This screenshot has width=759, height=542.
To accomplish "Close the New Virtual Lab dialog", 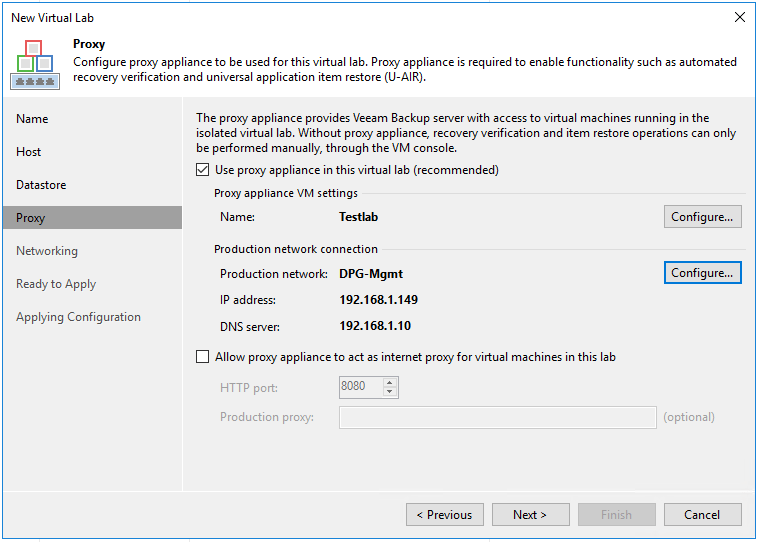I will [x=740, y=17].
